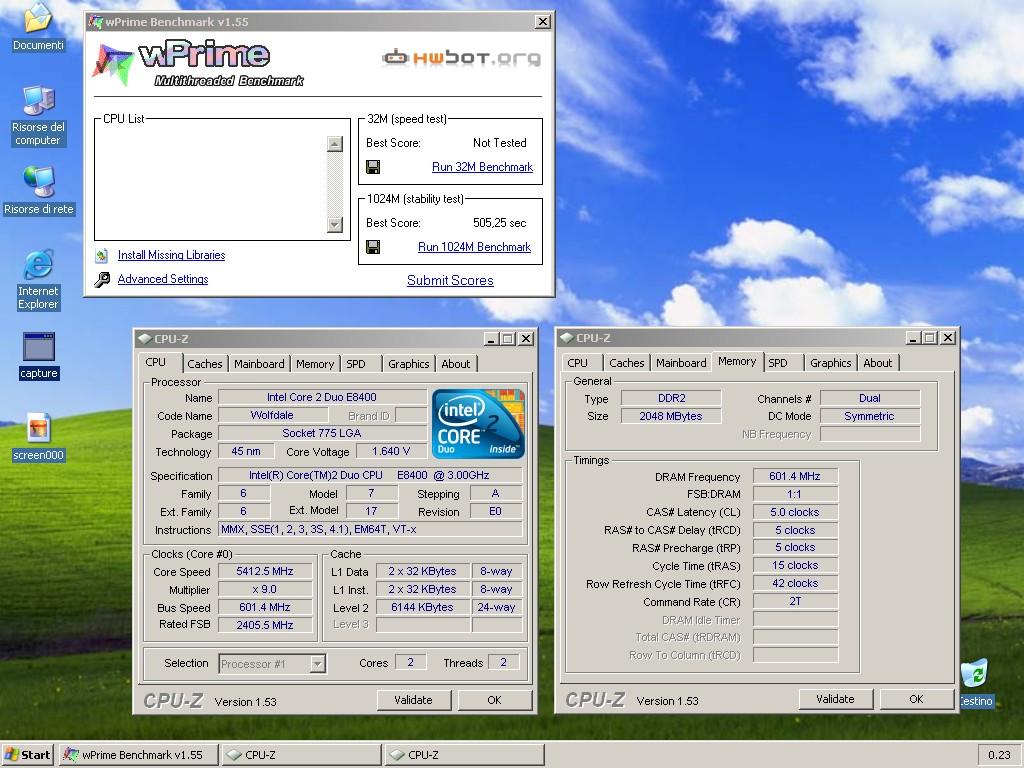1024x768 pixels.
Task: Switch to Graphics tab in left CPU-Z
Action: point(408,364)
